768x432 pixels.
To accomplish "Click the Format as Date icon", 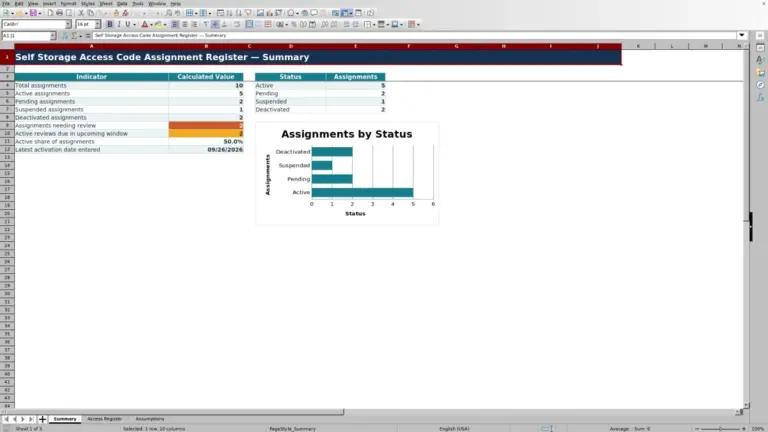I will point(312,24).
